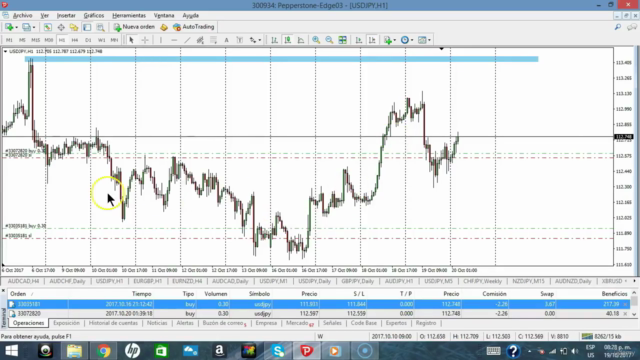Toggle the AutoTrading button
Viewport: 640px width, 360px height.
click(x=193, y=27)
